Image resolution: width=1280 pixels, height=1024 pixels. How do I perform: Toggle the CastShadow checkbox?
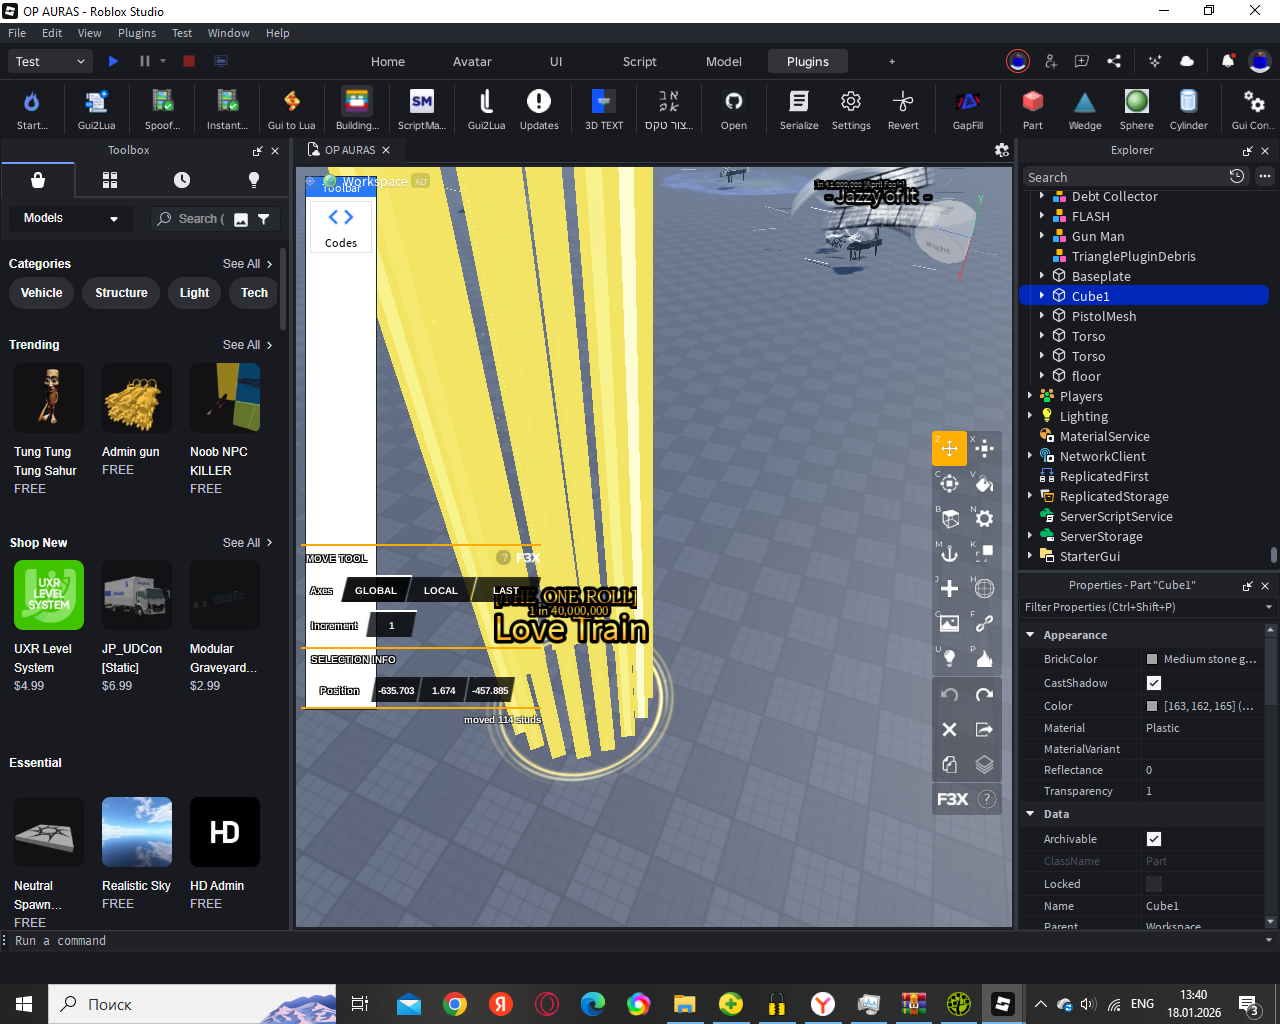click(x=1154, y=683)
